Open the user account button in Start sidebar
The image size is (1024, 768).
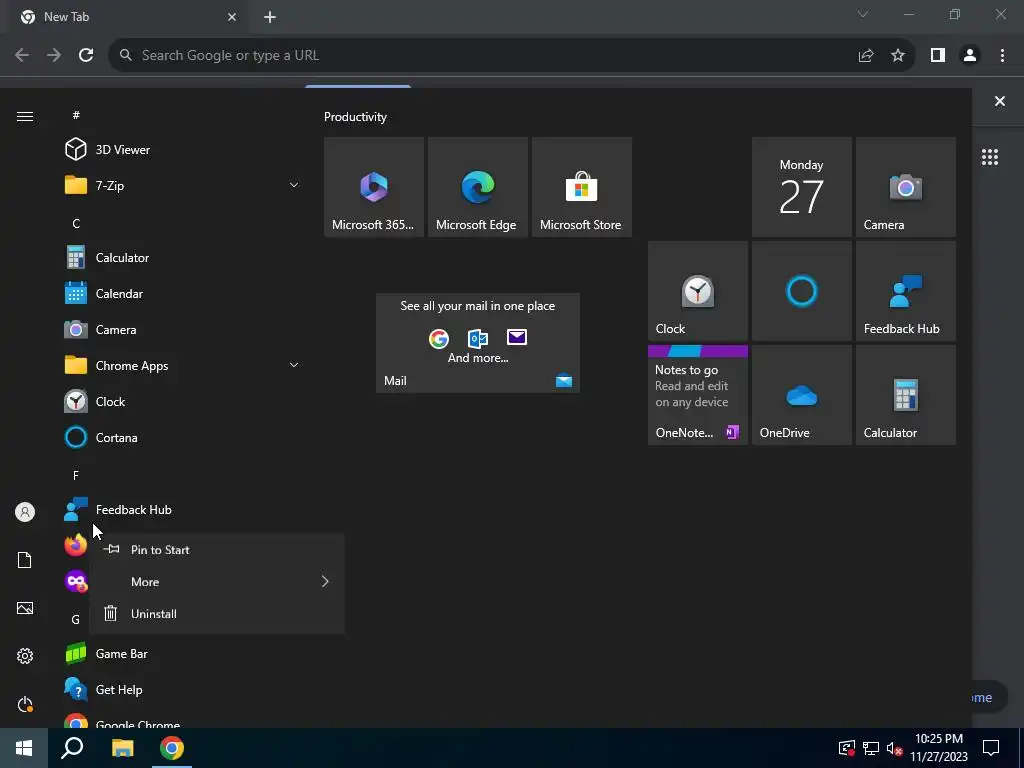25,512
